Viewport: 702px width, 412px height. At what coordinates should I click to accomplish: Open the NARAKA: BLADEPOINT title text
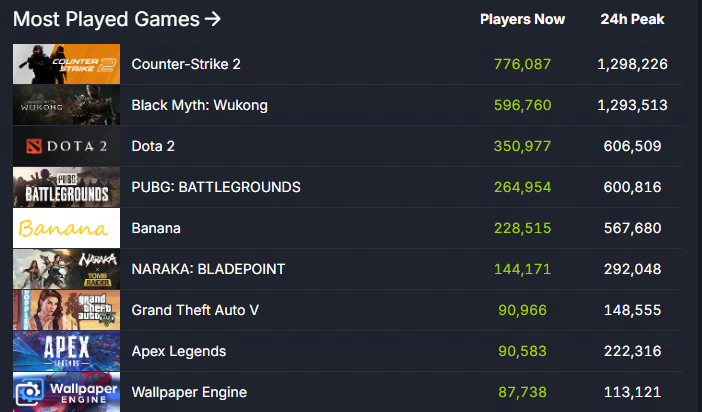208,269
